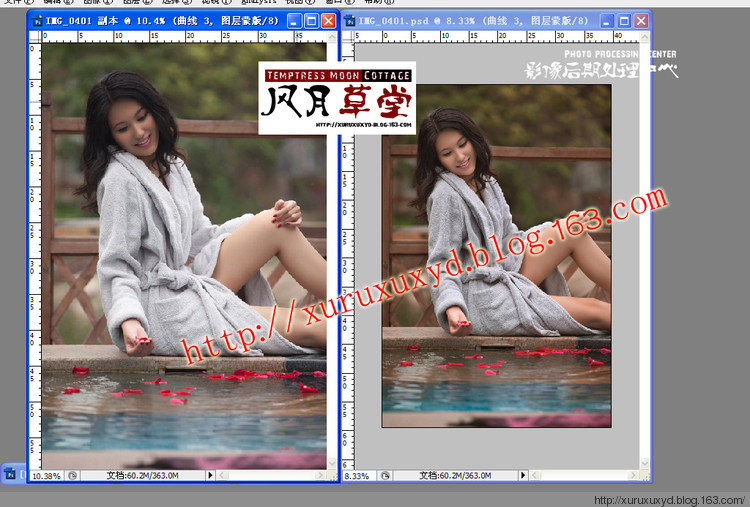
Task: Click the right horizontal scroll arrow in IMG_0401.psd window
Action: tap(634, 475)
